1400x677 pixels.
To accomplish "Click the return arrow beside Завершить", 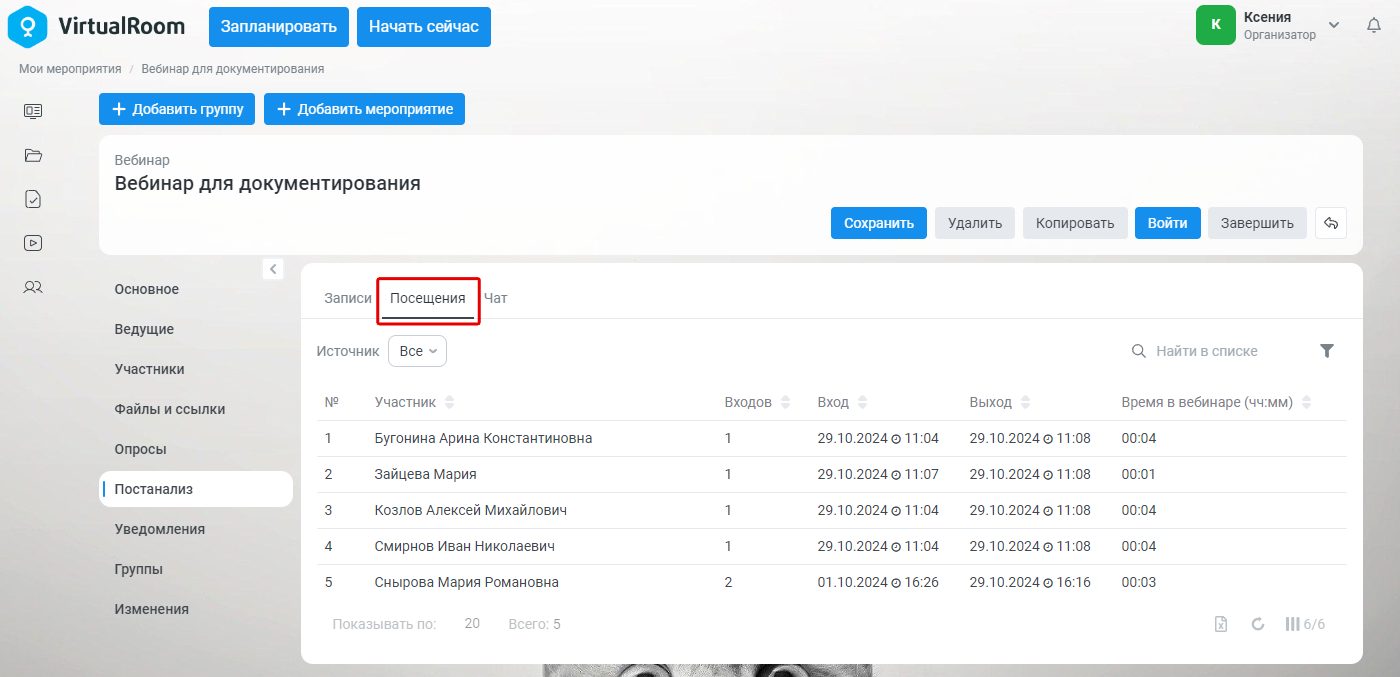I will pos(1331,223).
